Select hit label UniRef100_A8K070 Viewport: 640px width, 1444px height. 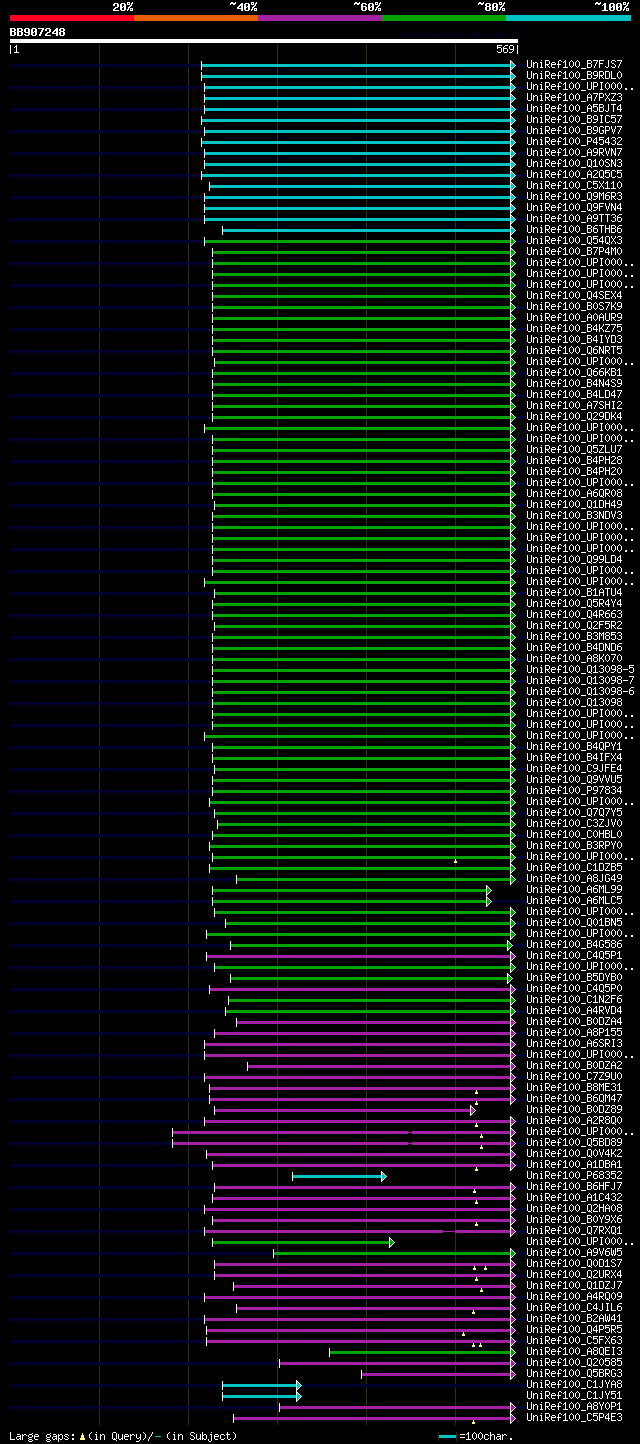(574, 658)
